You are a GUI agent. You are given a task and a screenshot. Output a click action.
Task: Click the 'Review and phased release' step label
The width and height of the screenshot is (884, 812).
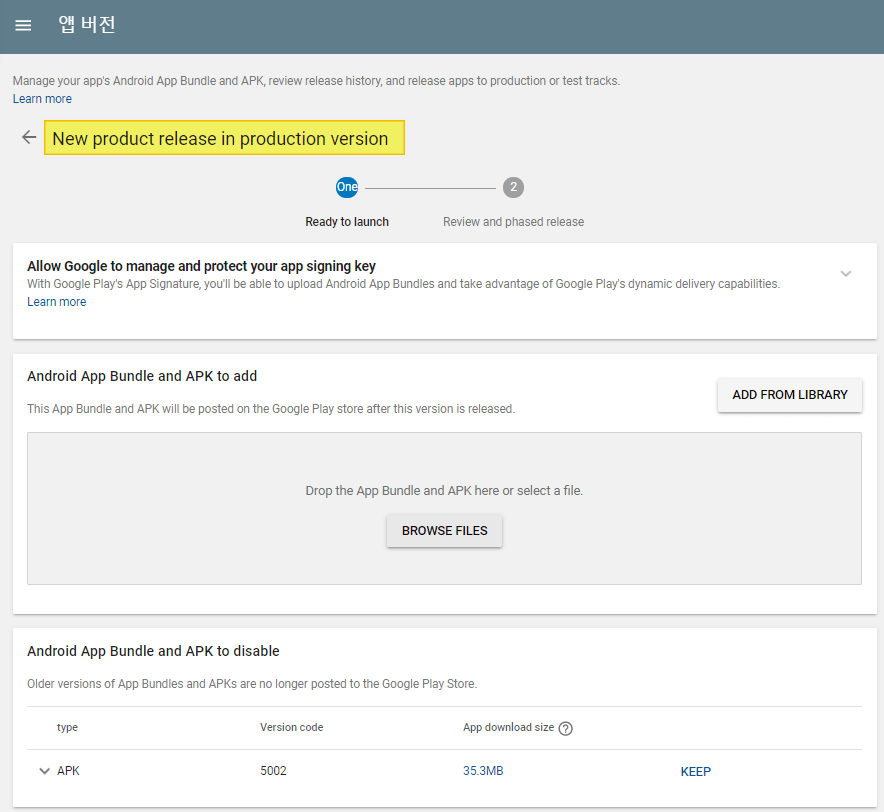[513, 222]
